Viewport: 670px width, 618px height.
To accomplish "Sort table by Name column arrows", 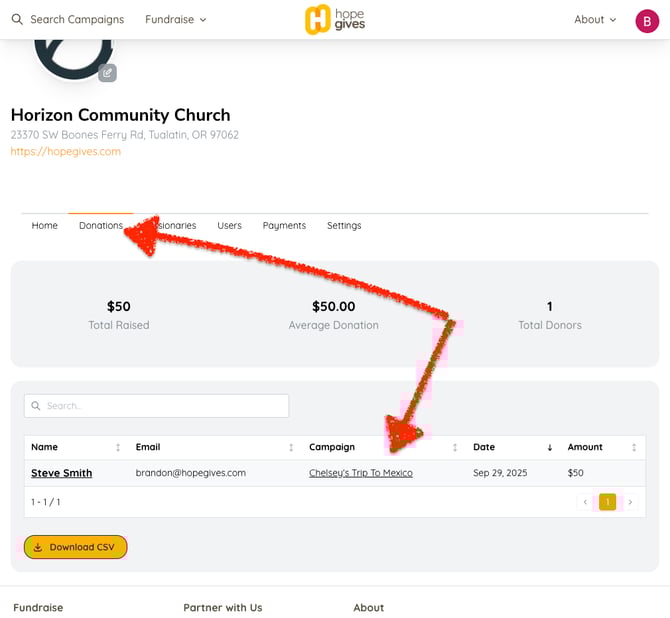I will (x=118, y=447).
